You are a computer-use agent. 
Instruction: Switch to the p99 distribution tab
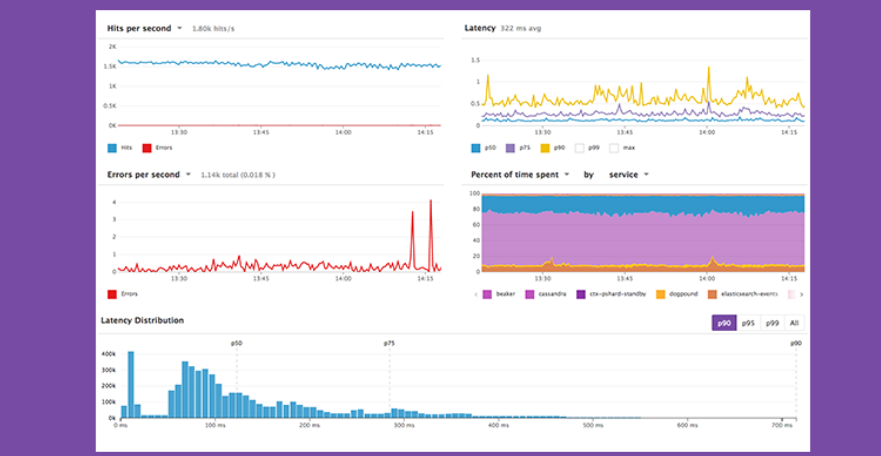pos(771,323)
